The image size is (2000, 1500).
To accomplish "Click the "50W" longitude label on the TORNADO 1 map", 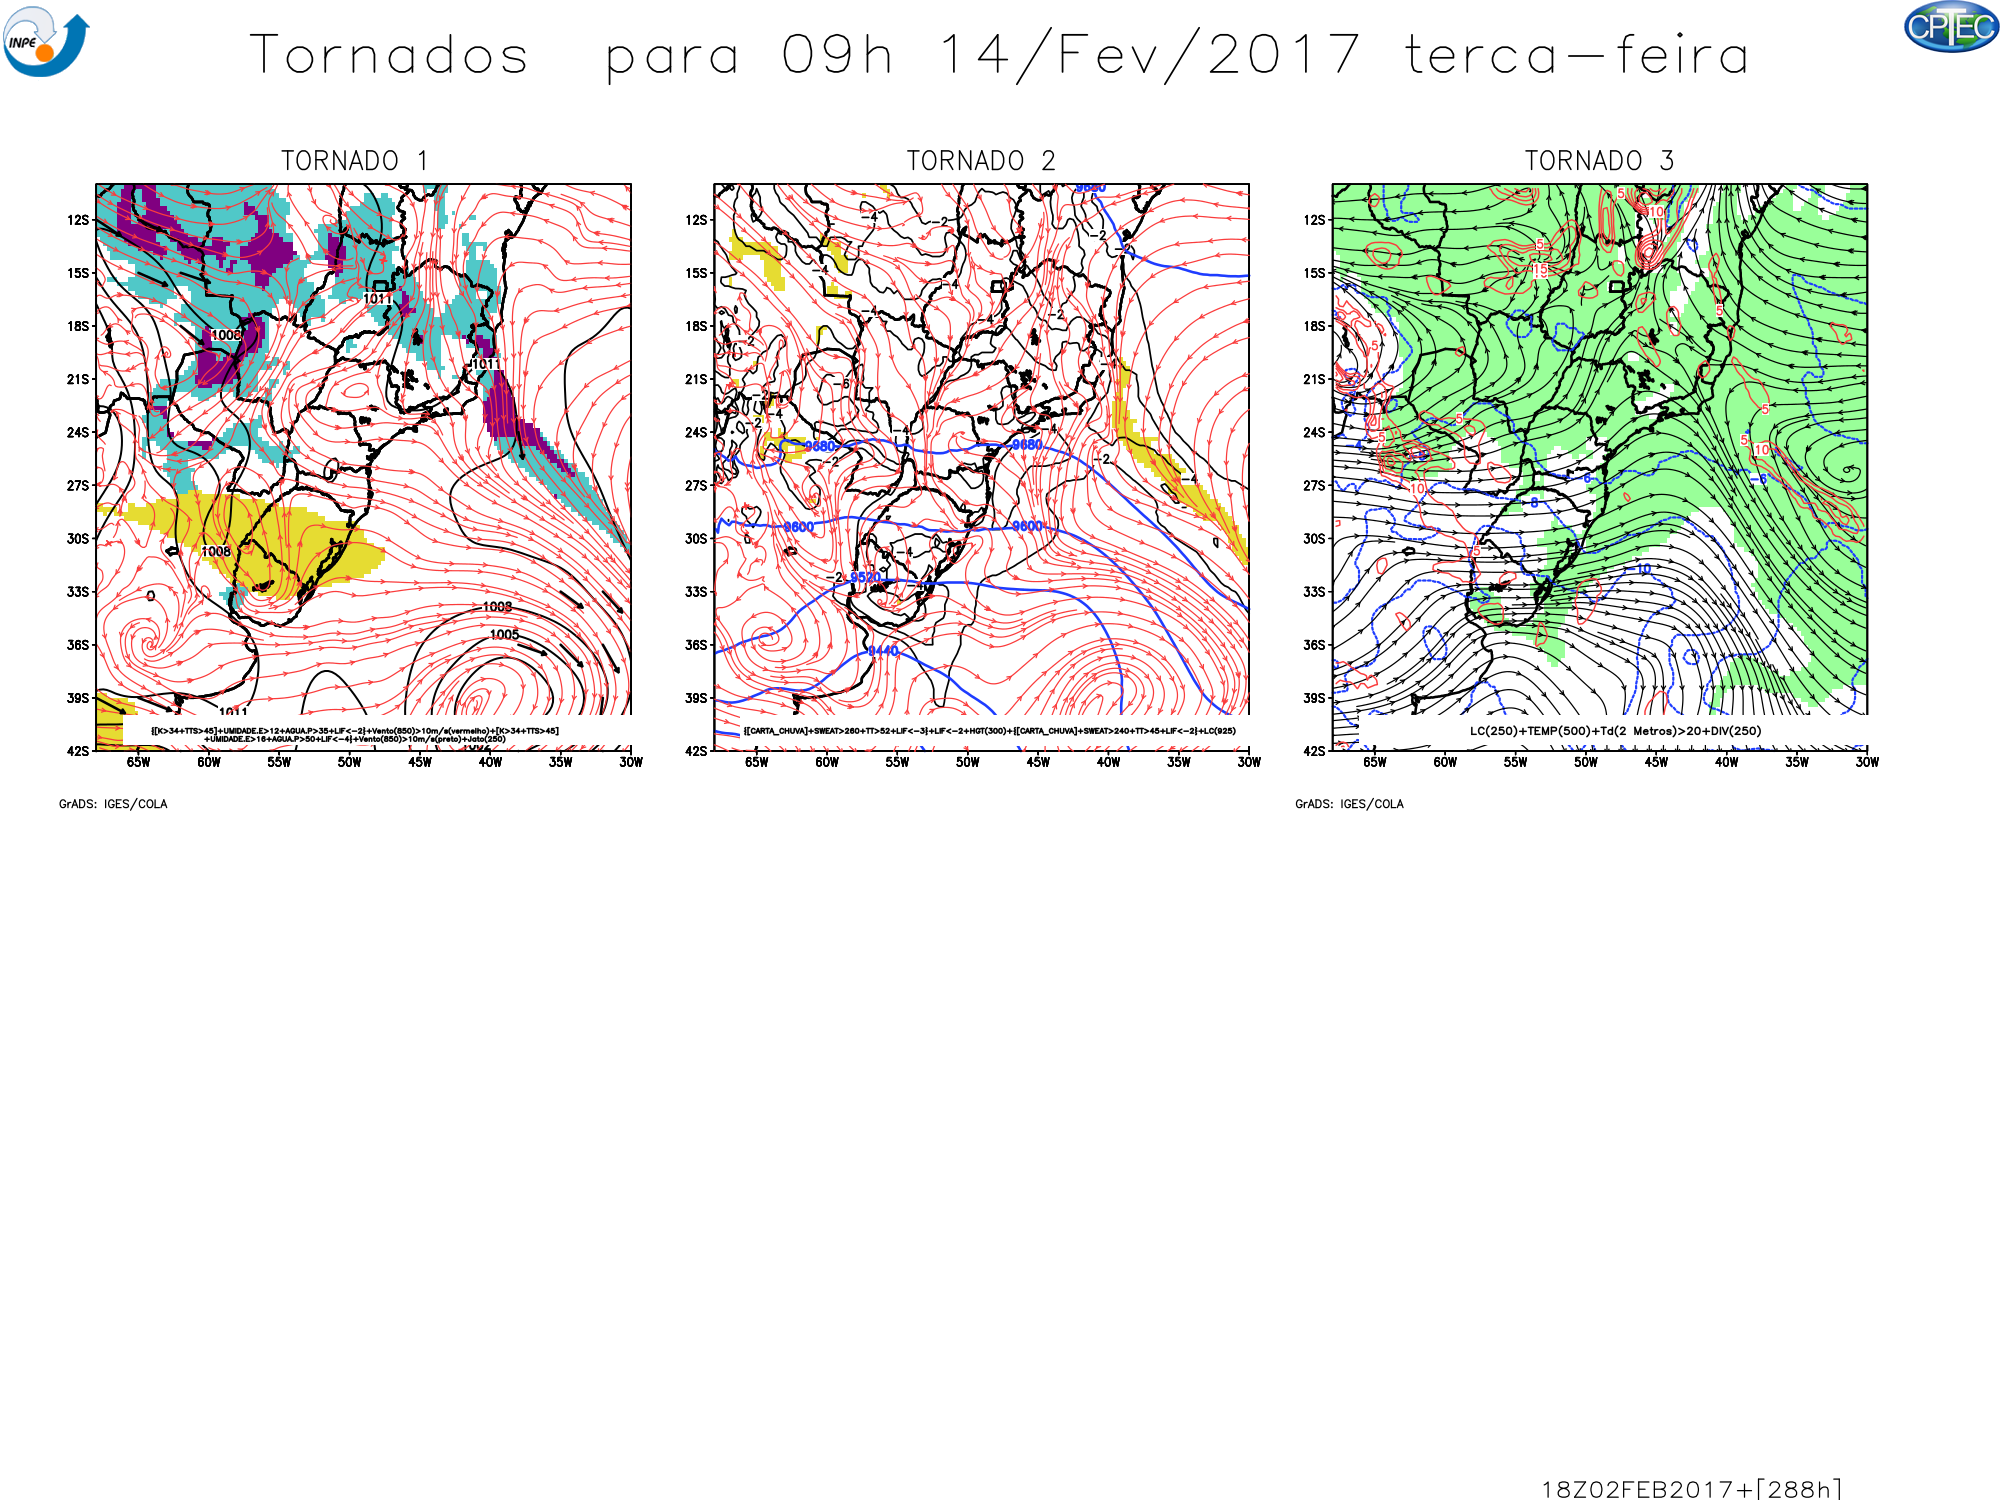I will pos(349,763).
